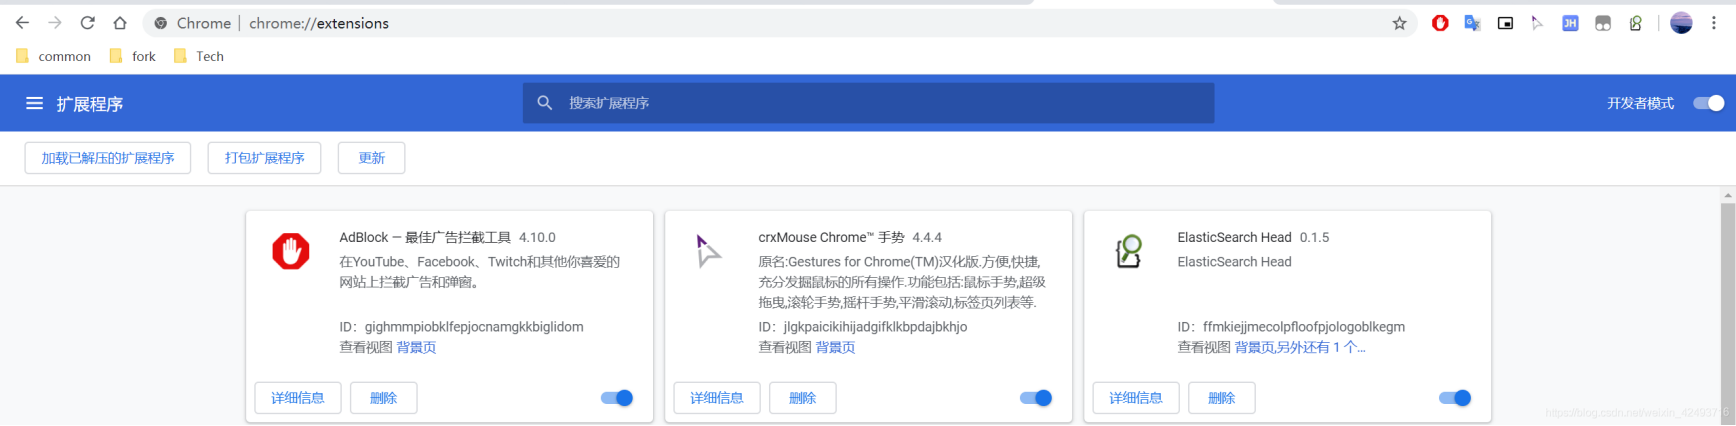Reload the extensions page
The width and height of the screenshot is (1736, 426).
(x=88, y=23)
